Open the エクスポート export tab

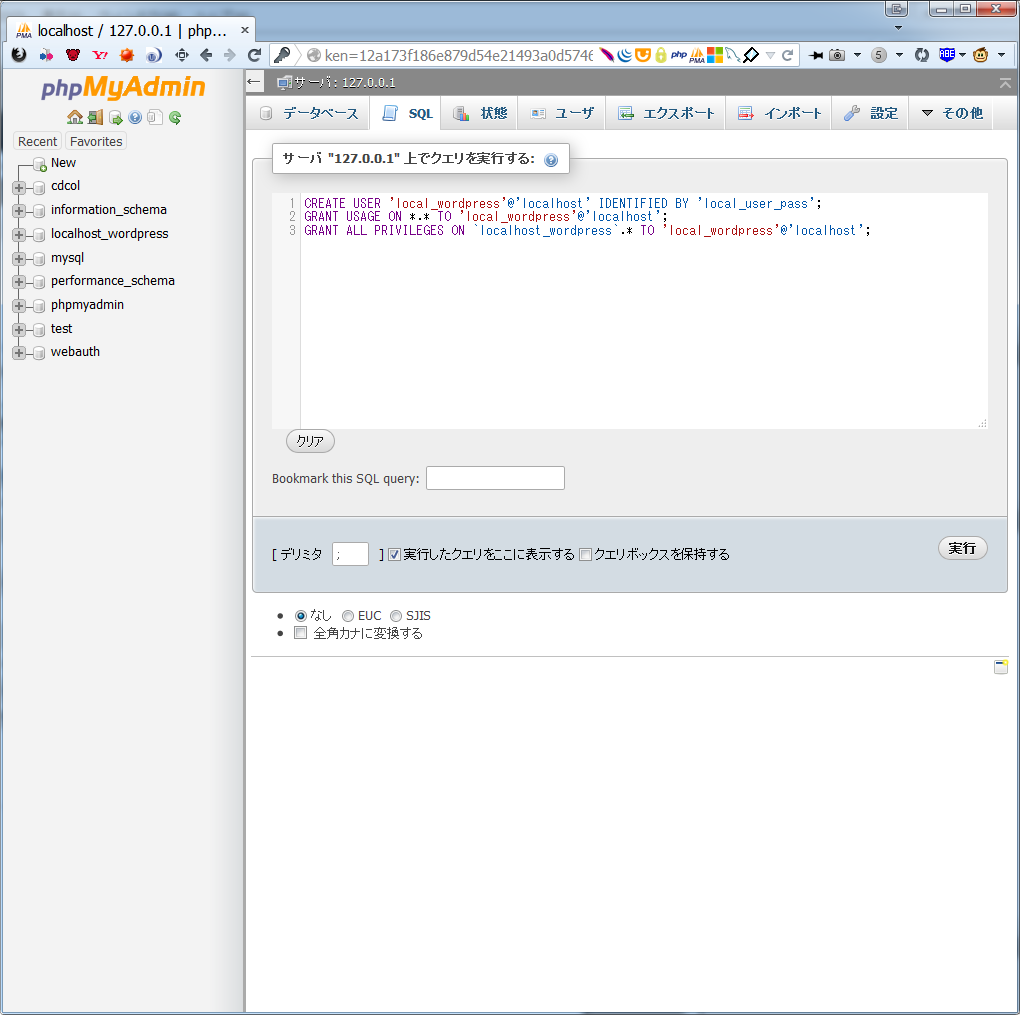tap(665, 113)
